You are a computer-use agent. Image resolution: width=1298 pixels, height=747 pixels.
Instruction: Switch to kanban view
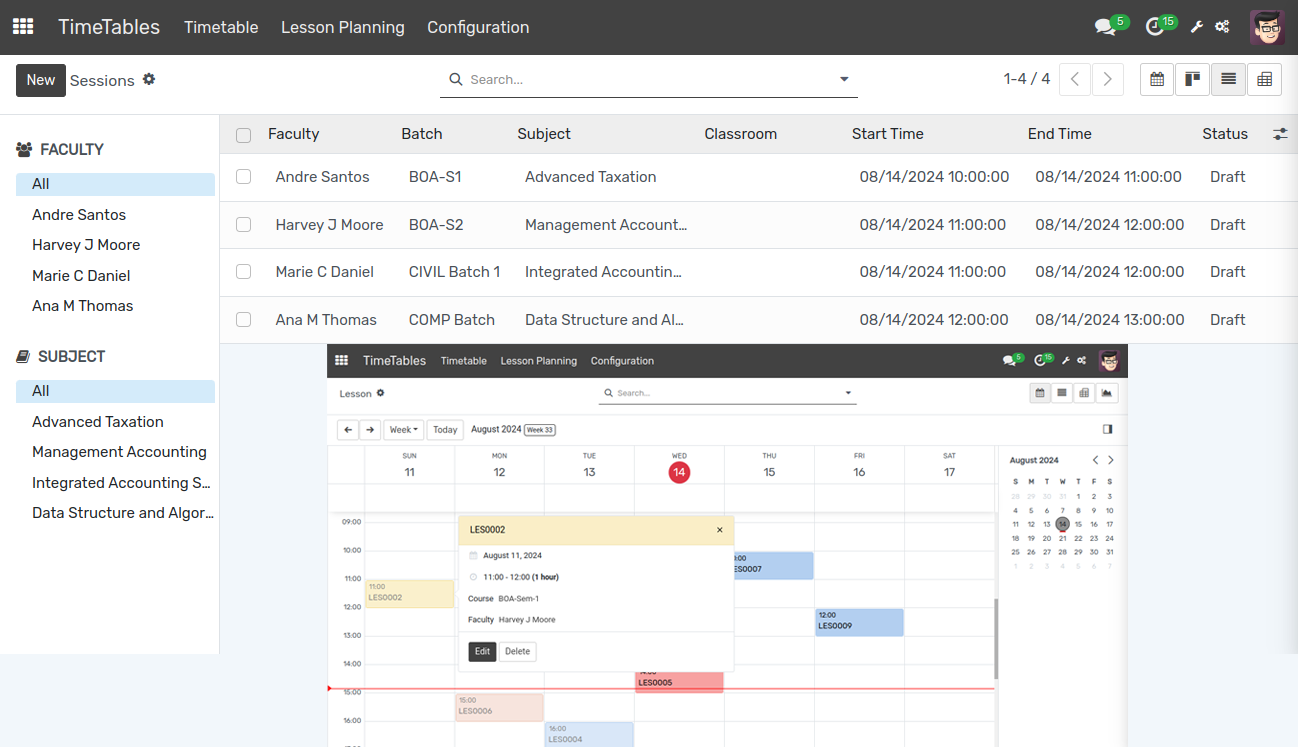(1192, 79)
